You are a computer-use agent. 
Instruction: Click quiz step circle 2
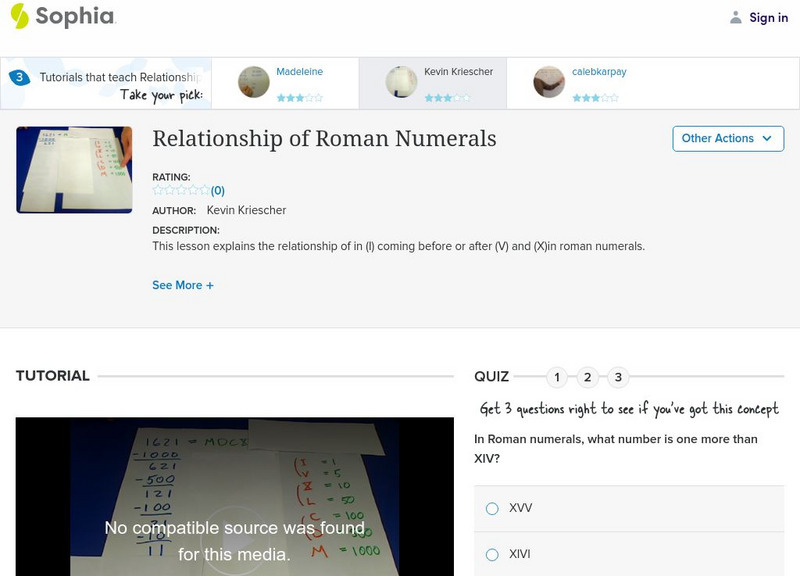(588, 378)
